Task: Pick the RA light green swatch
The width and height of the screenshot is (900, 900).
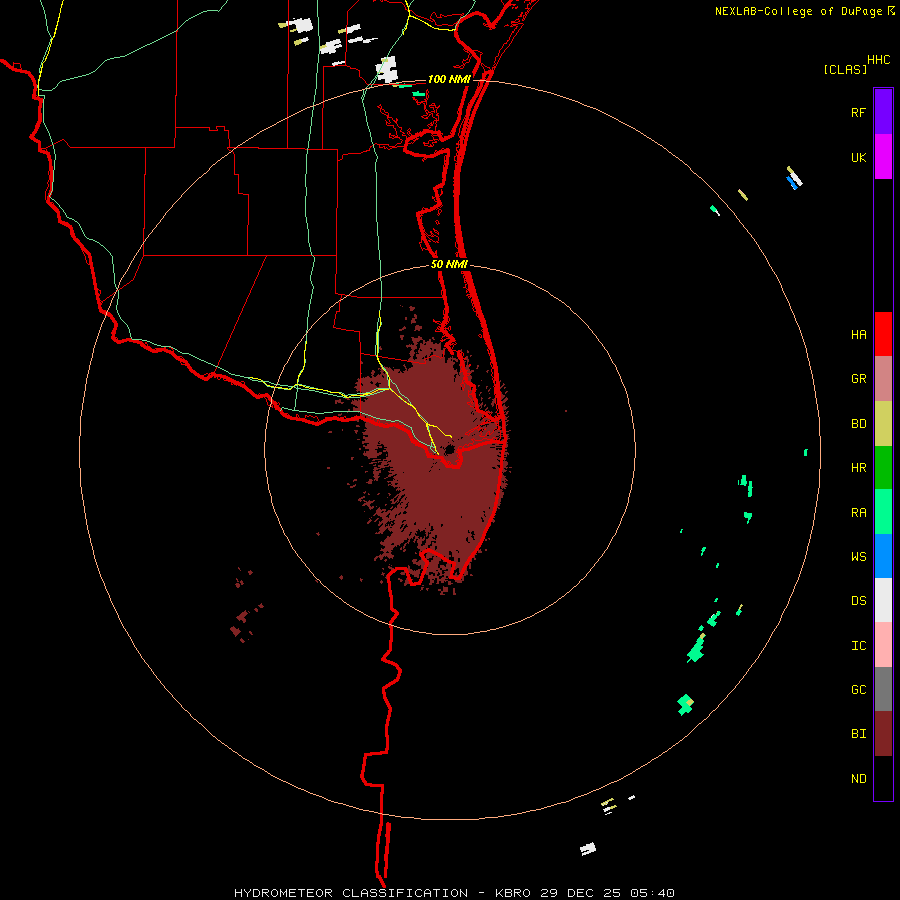Action: point(883,512)
